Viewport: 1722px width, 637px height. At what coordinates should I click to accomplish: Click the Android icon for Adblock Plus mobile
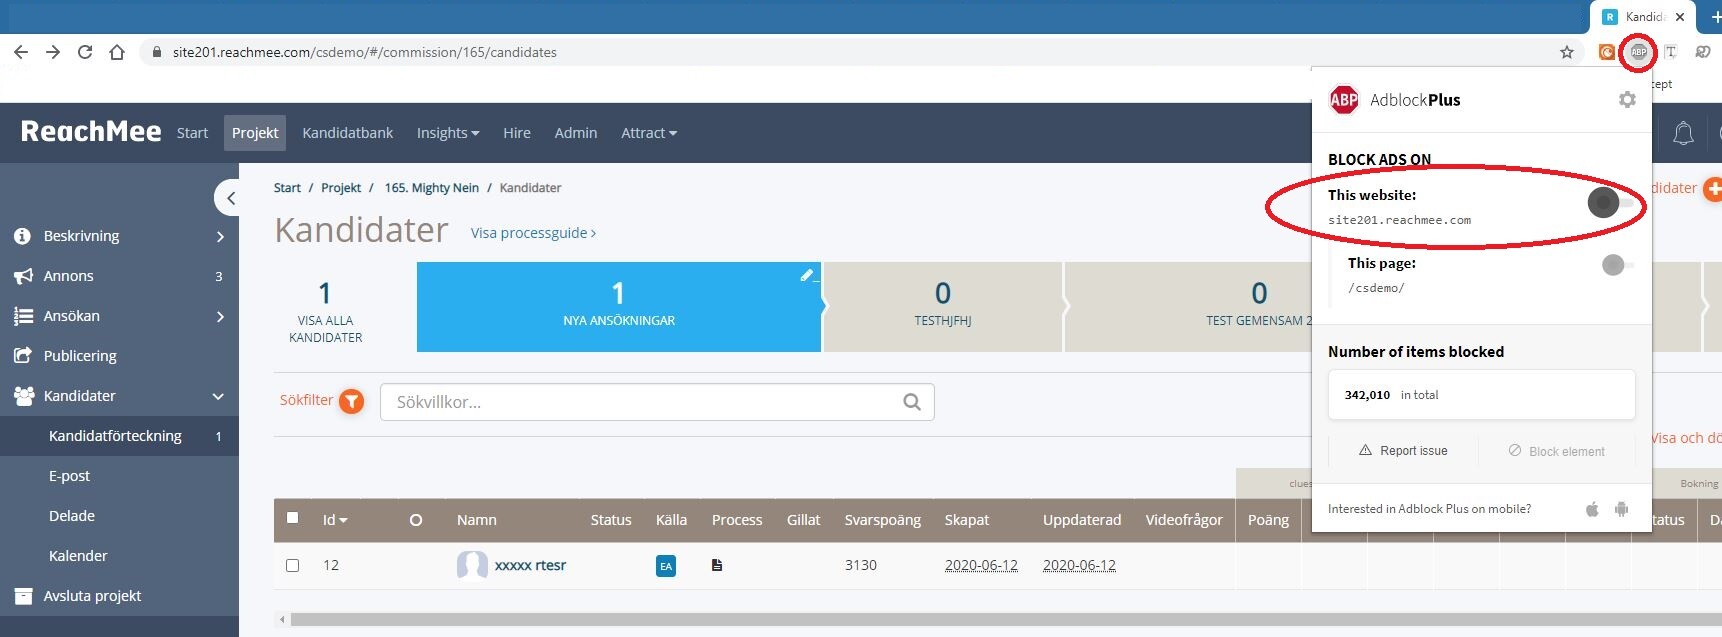[1621, 509]
